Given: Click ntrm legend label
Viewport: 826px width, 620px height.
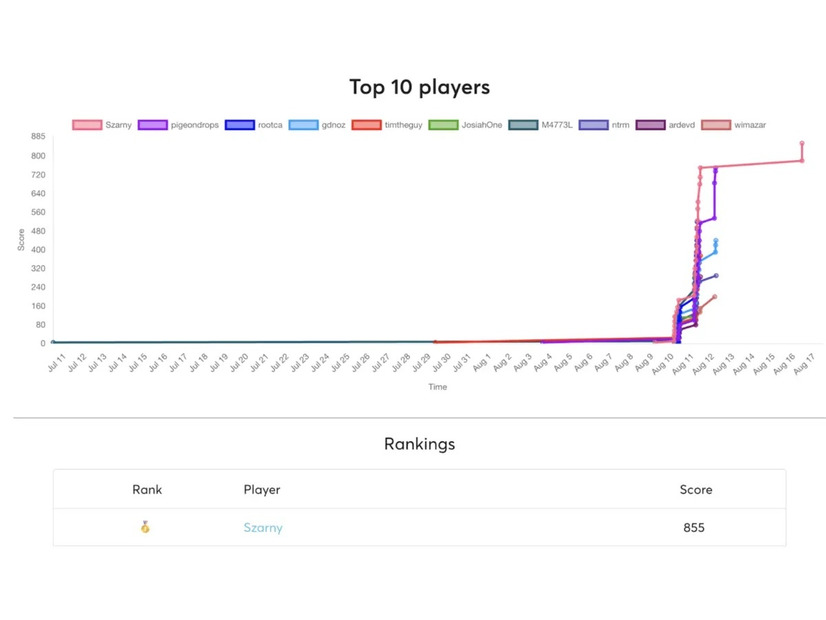Looking at the screenshot, I should pos(620,125).
